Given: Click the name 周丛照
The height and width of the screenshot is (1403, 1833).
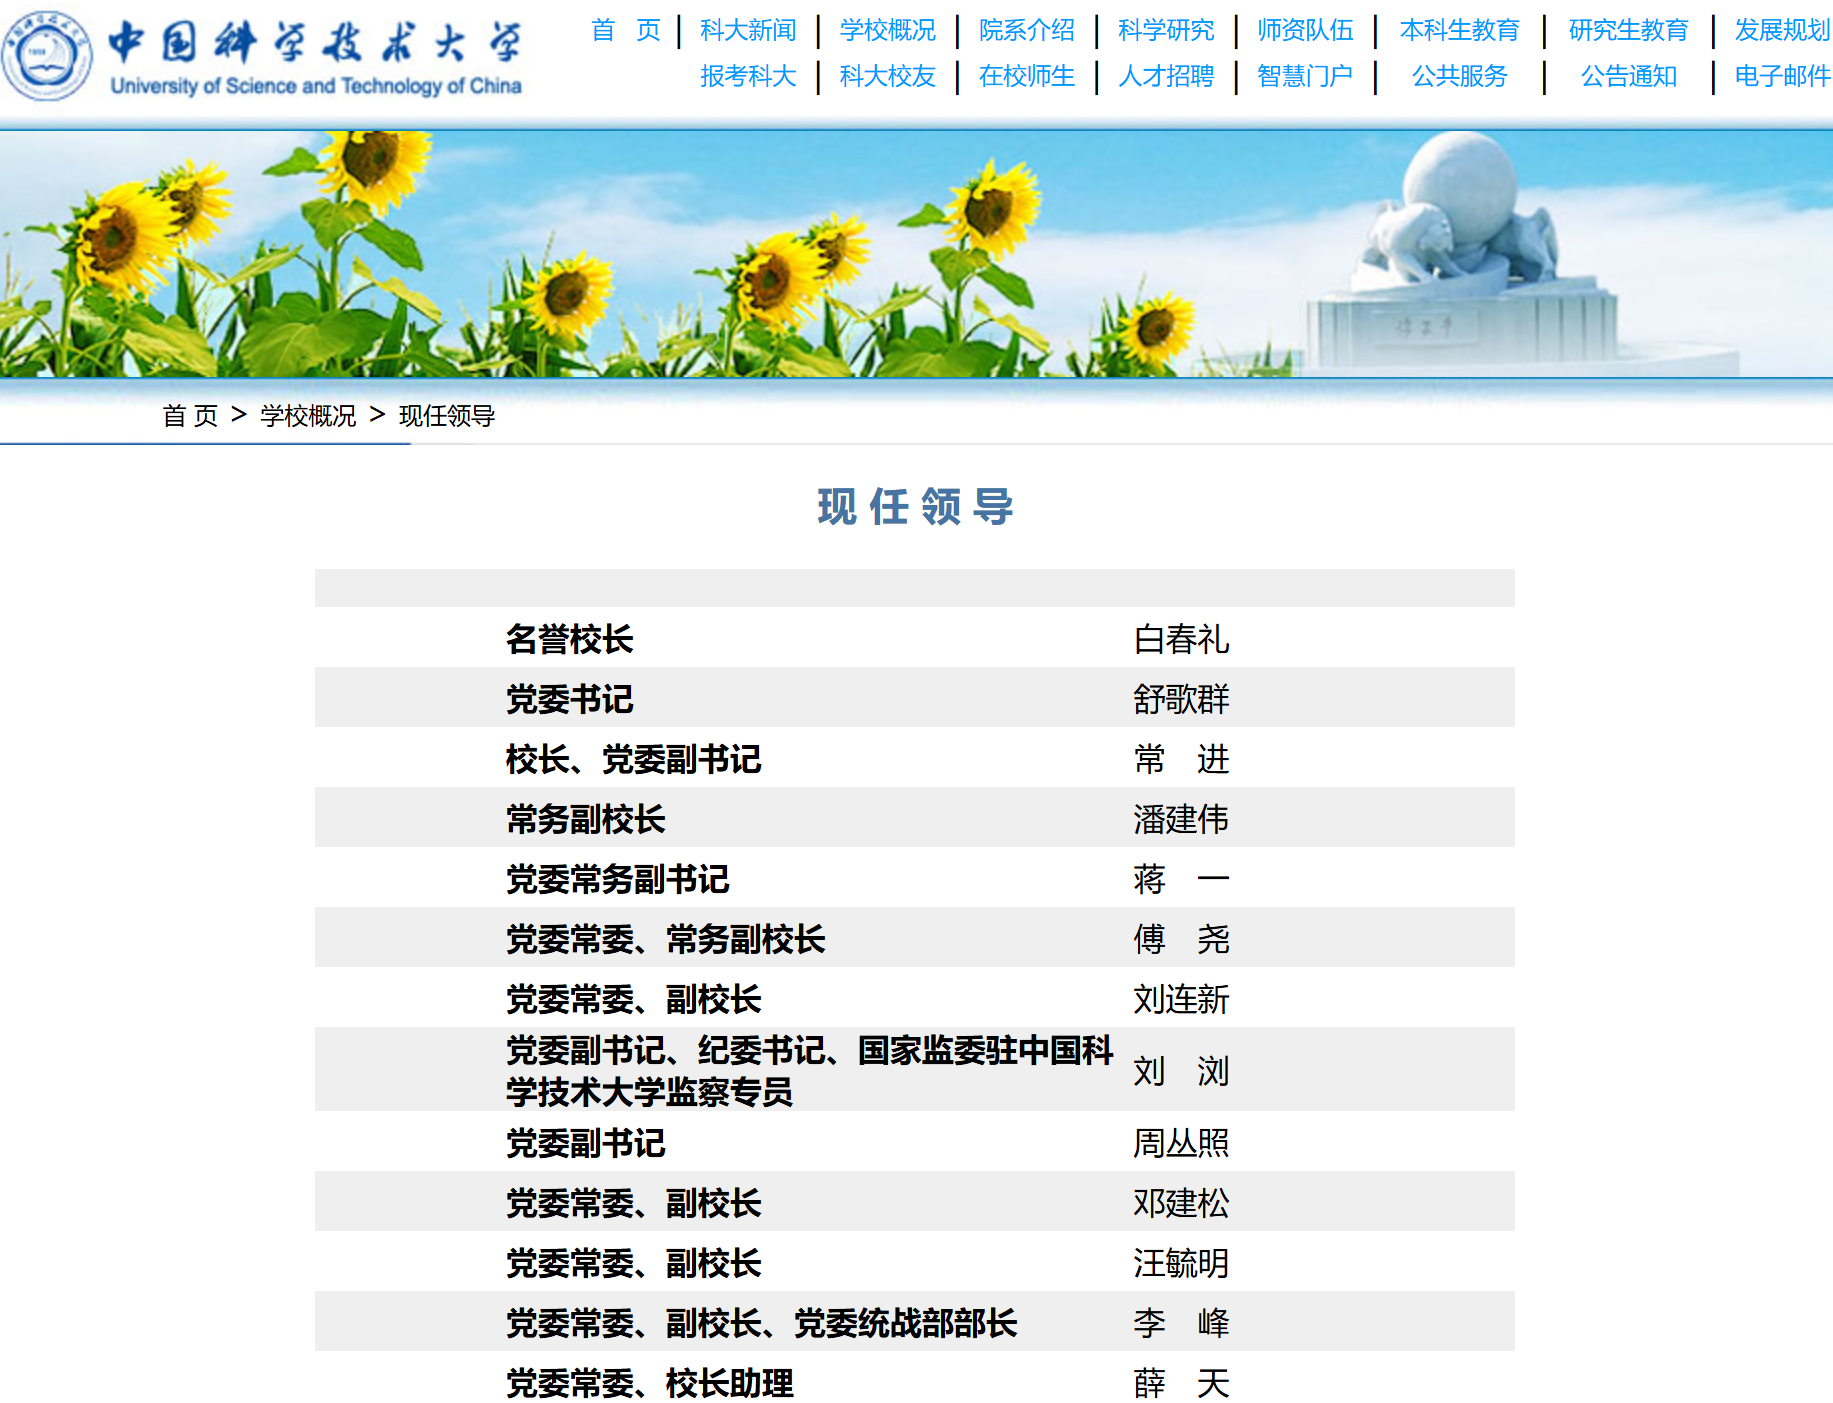Looking at the screenshot, I should (1181, 1143).
